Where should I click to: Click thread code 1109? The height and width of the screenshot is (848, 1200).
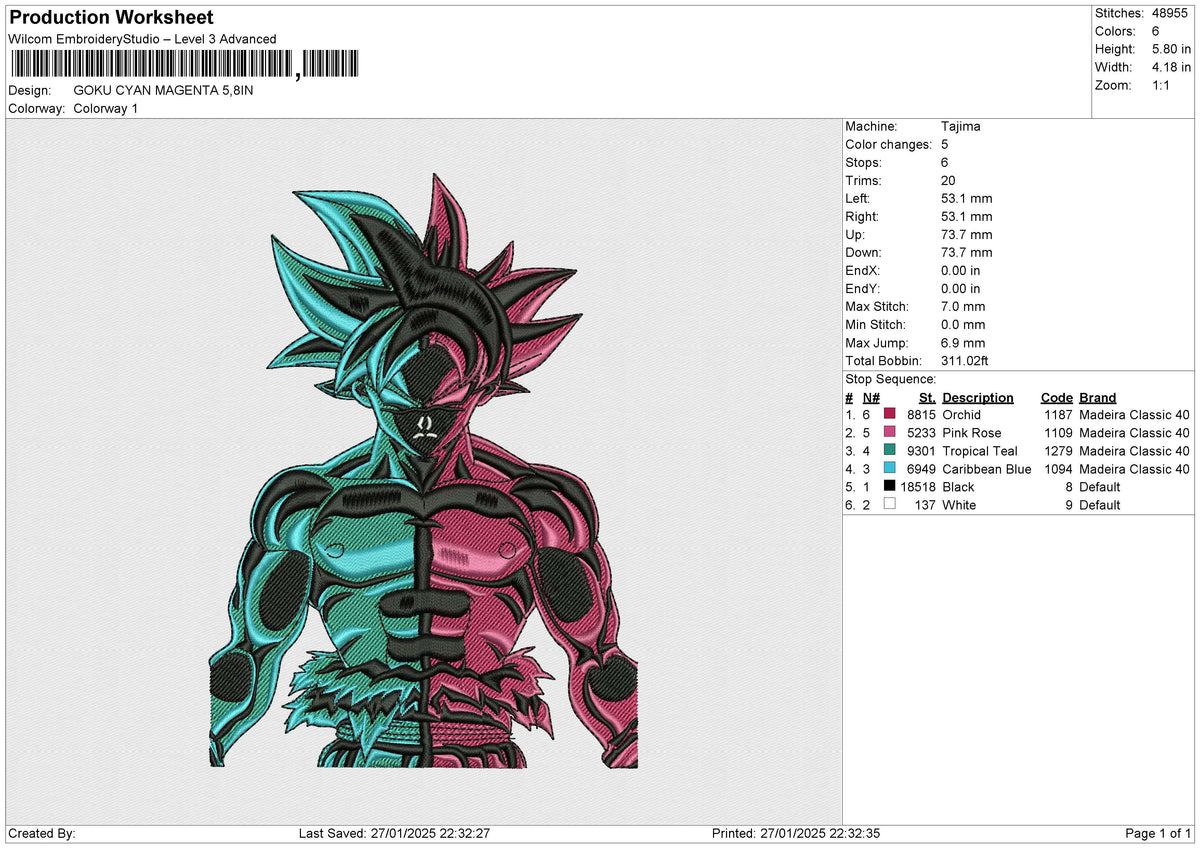click(x=1058, y=432)
